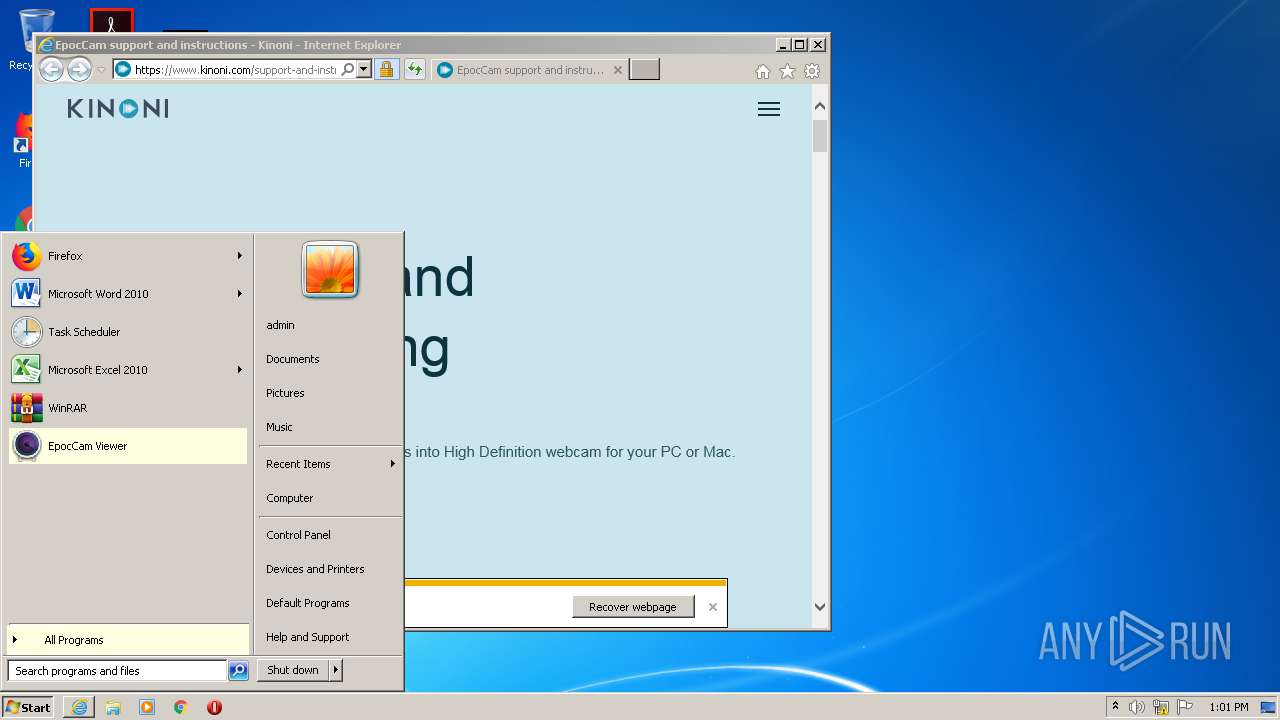Image resolution: width=1280 pixels, height=720 pixels.
Task: Click the security lock icon in IE
Action: click(x=386, y=70)
